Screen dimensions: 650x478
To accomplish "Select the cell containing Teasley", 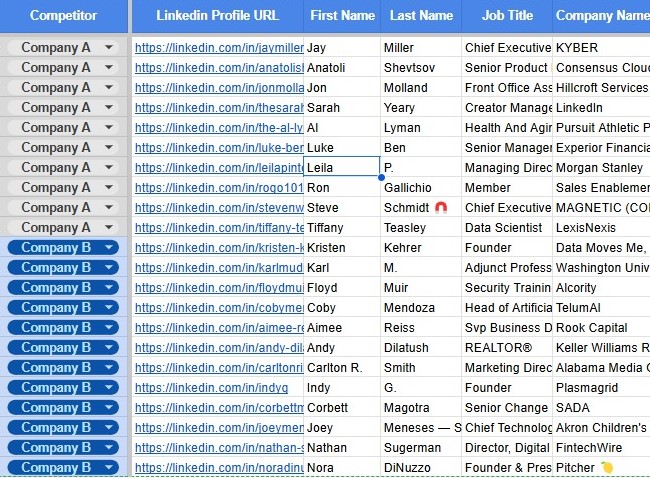I will (421, 228).
